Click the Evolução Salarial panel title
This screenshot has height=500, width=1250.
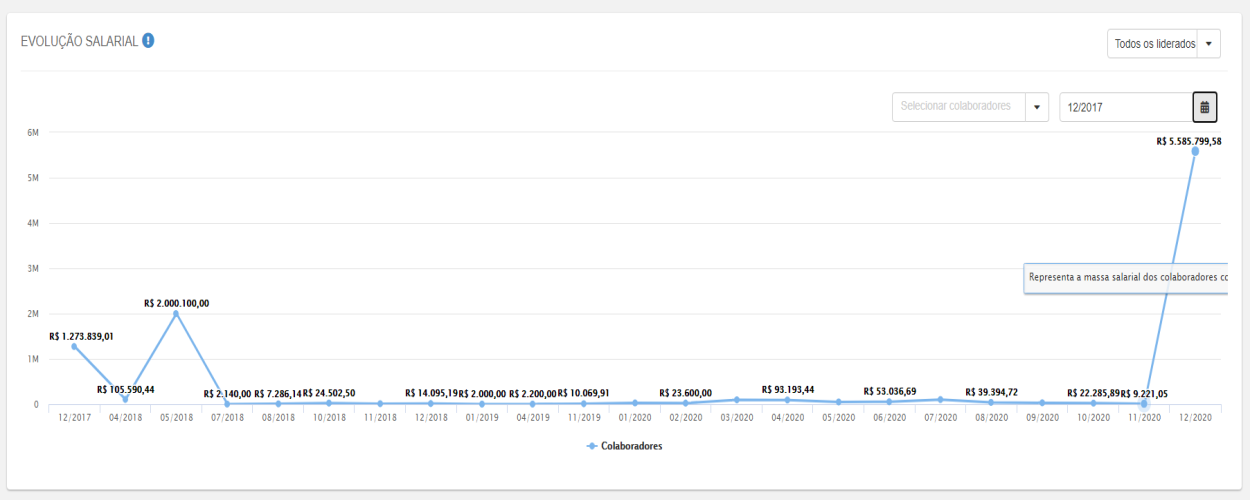pos(79,41)
